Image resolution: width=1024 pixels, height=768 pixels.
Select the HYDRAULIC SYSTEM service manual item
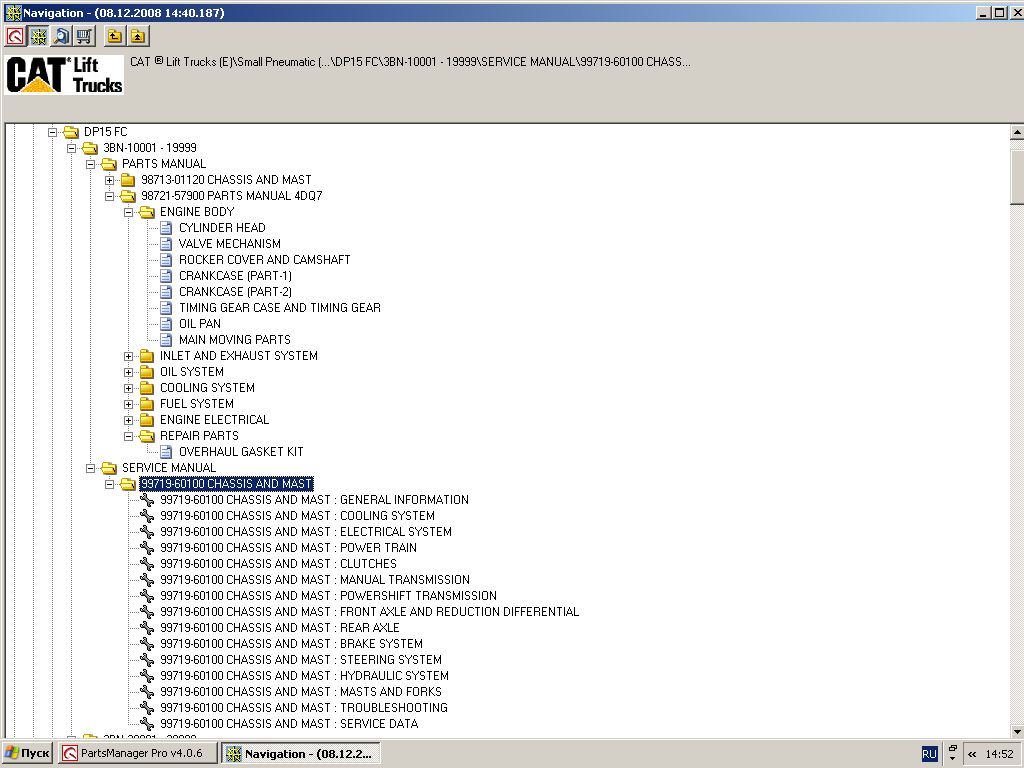[x=304, y=676]
